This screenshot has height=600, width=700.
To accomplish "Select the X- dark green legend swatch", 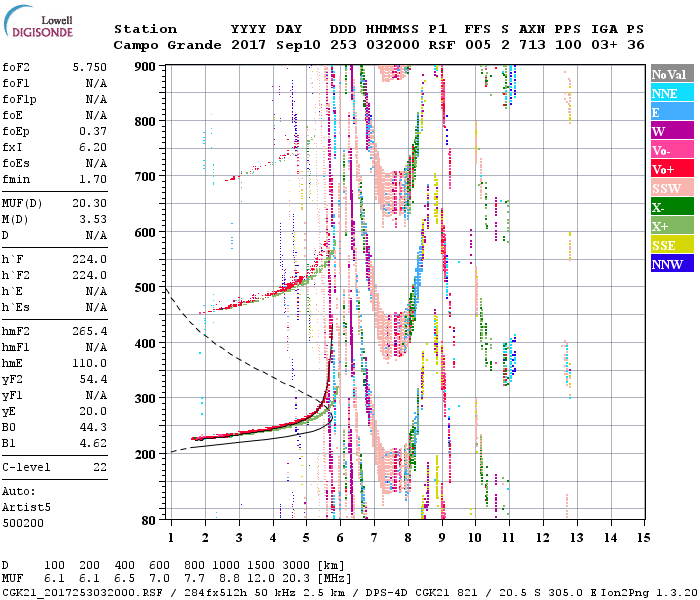I will tap(672, 207).
